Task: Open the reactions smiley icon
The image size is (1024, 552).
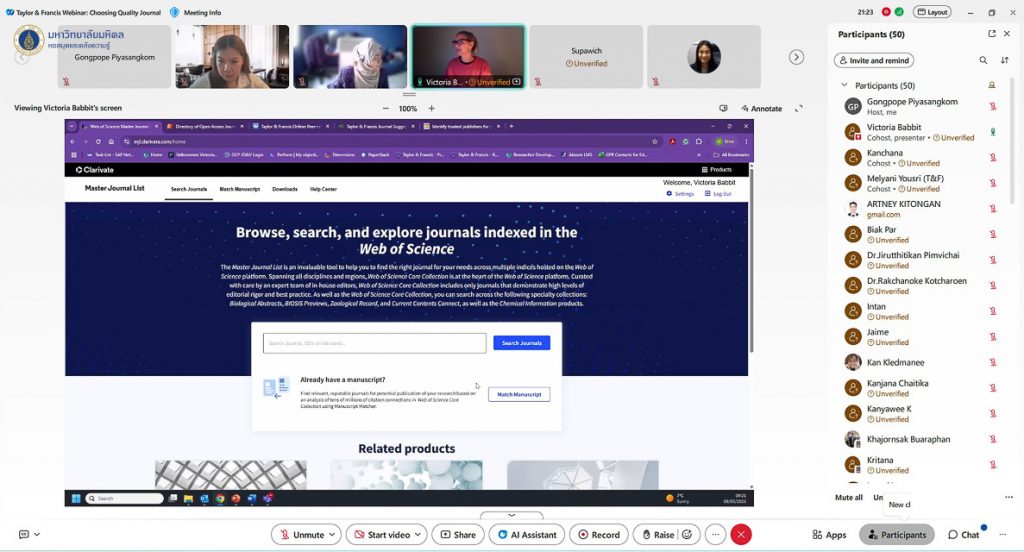Action: coord(689,535)
